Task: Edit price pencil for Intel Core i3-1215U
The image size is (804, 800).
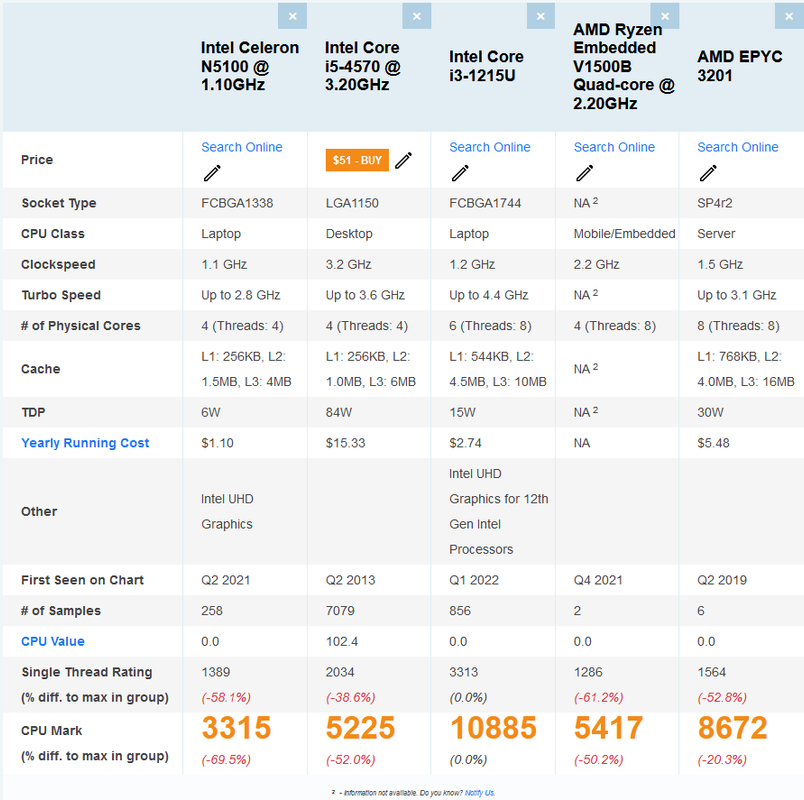Action: click(460, 173)
